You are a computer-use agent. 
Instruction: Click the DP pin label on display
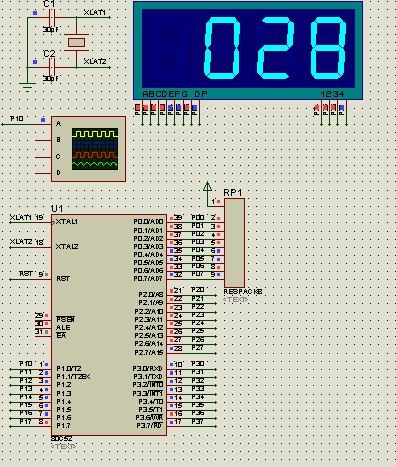coord(201,94)
